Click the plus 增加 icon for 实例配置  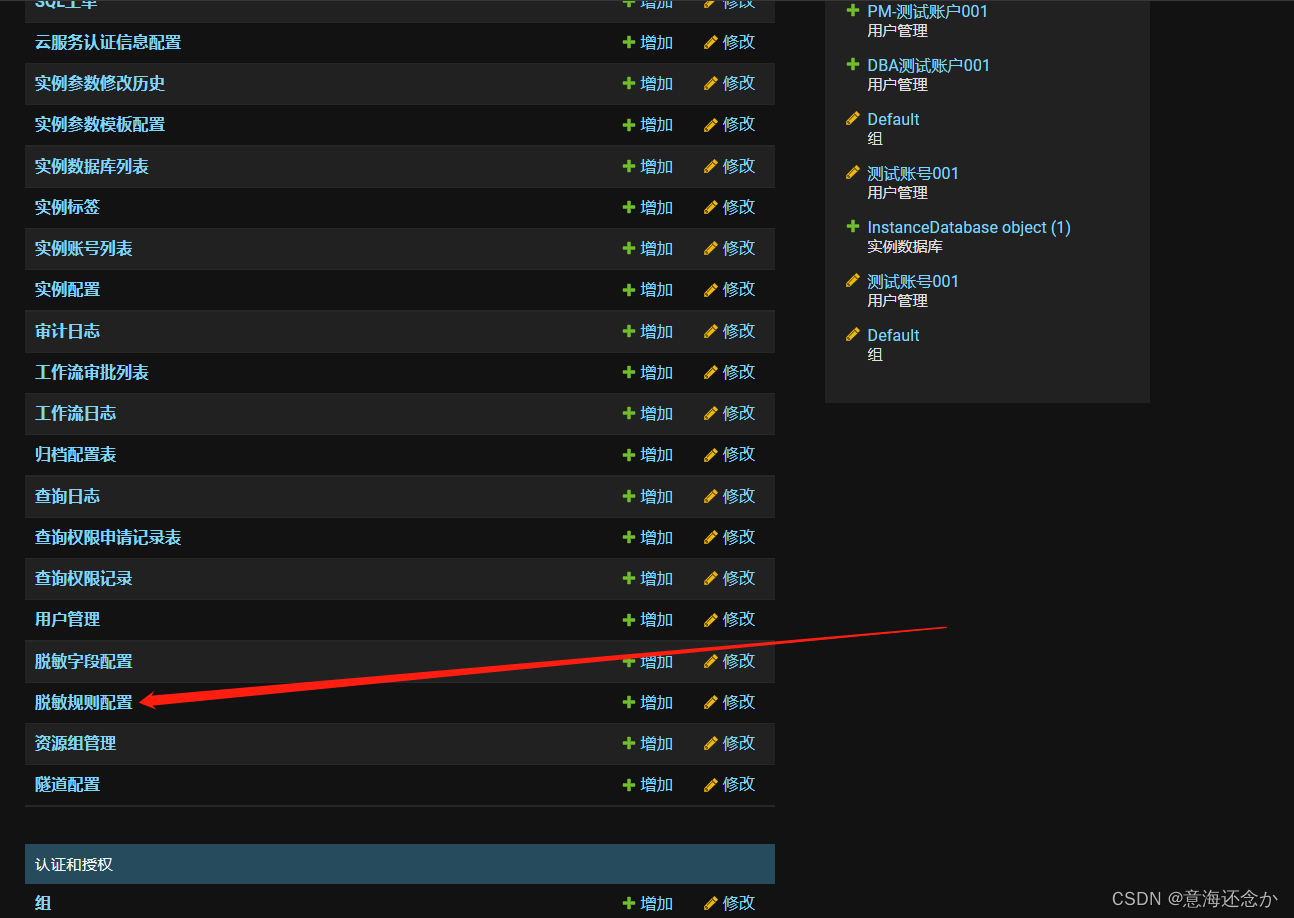point(629,290)
